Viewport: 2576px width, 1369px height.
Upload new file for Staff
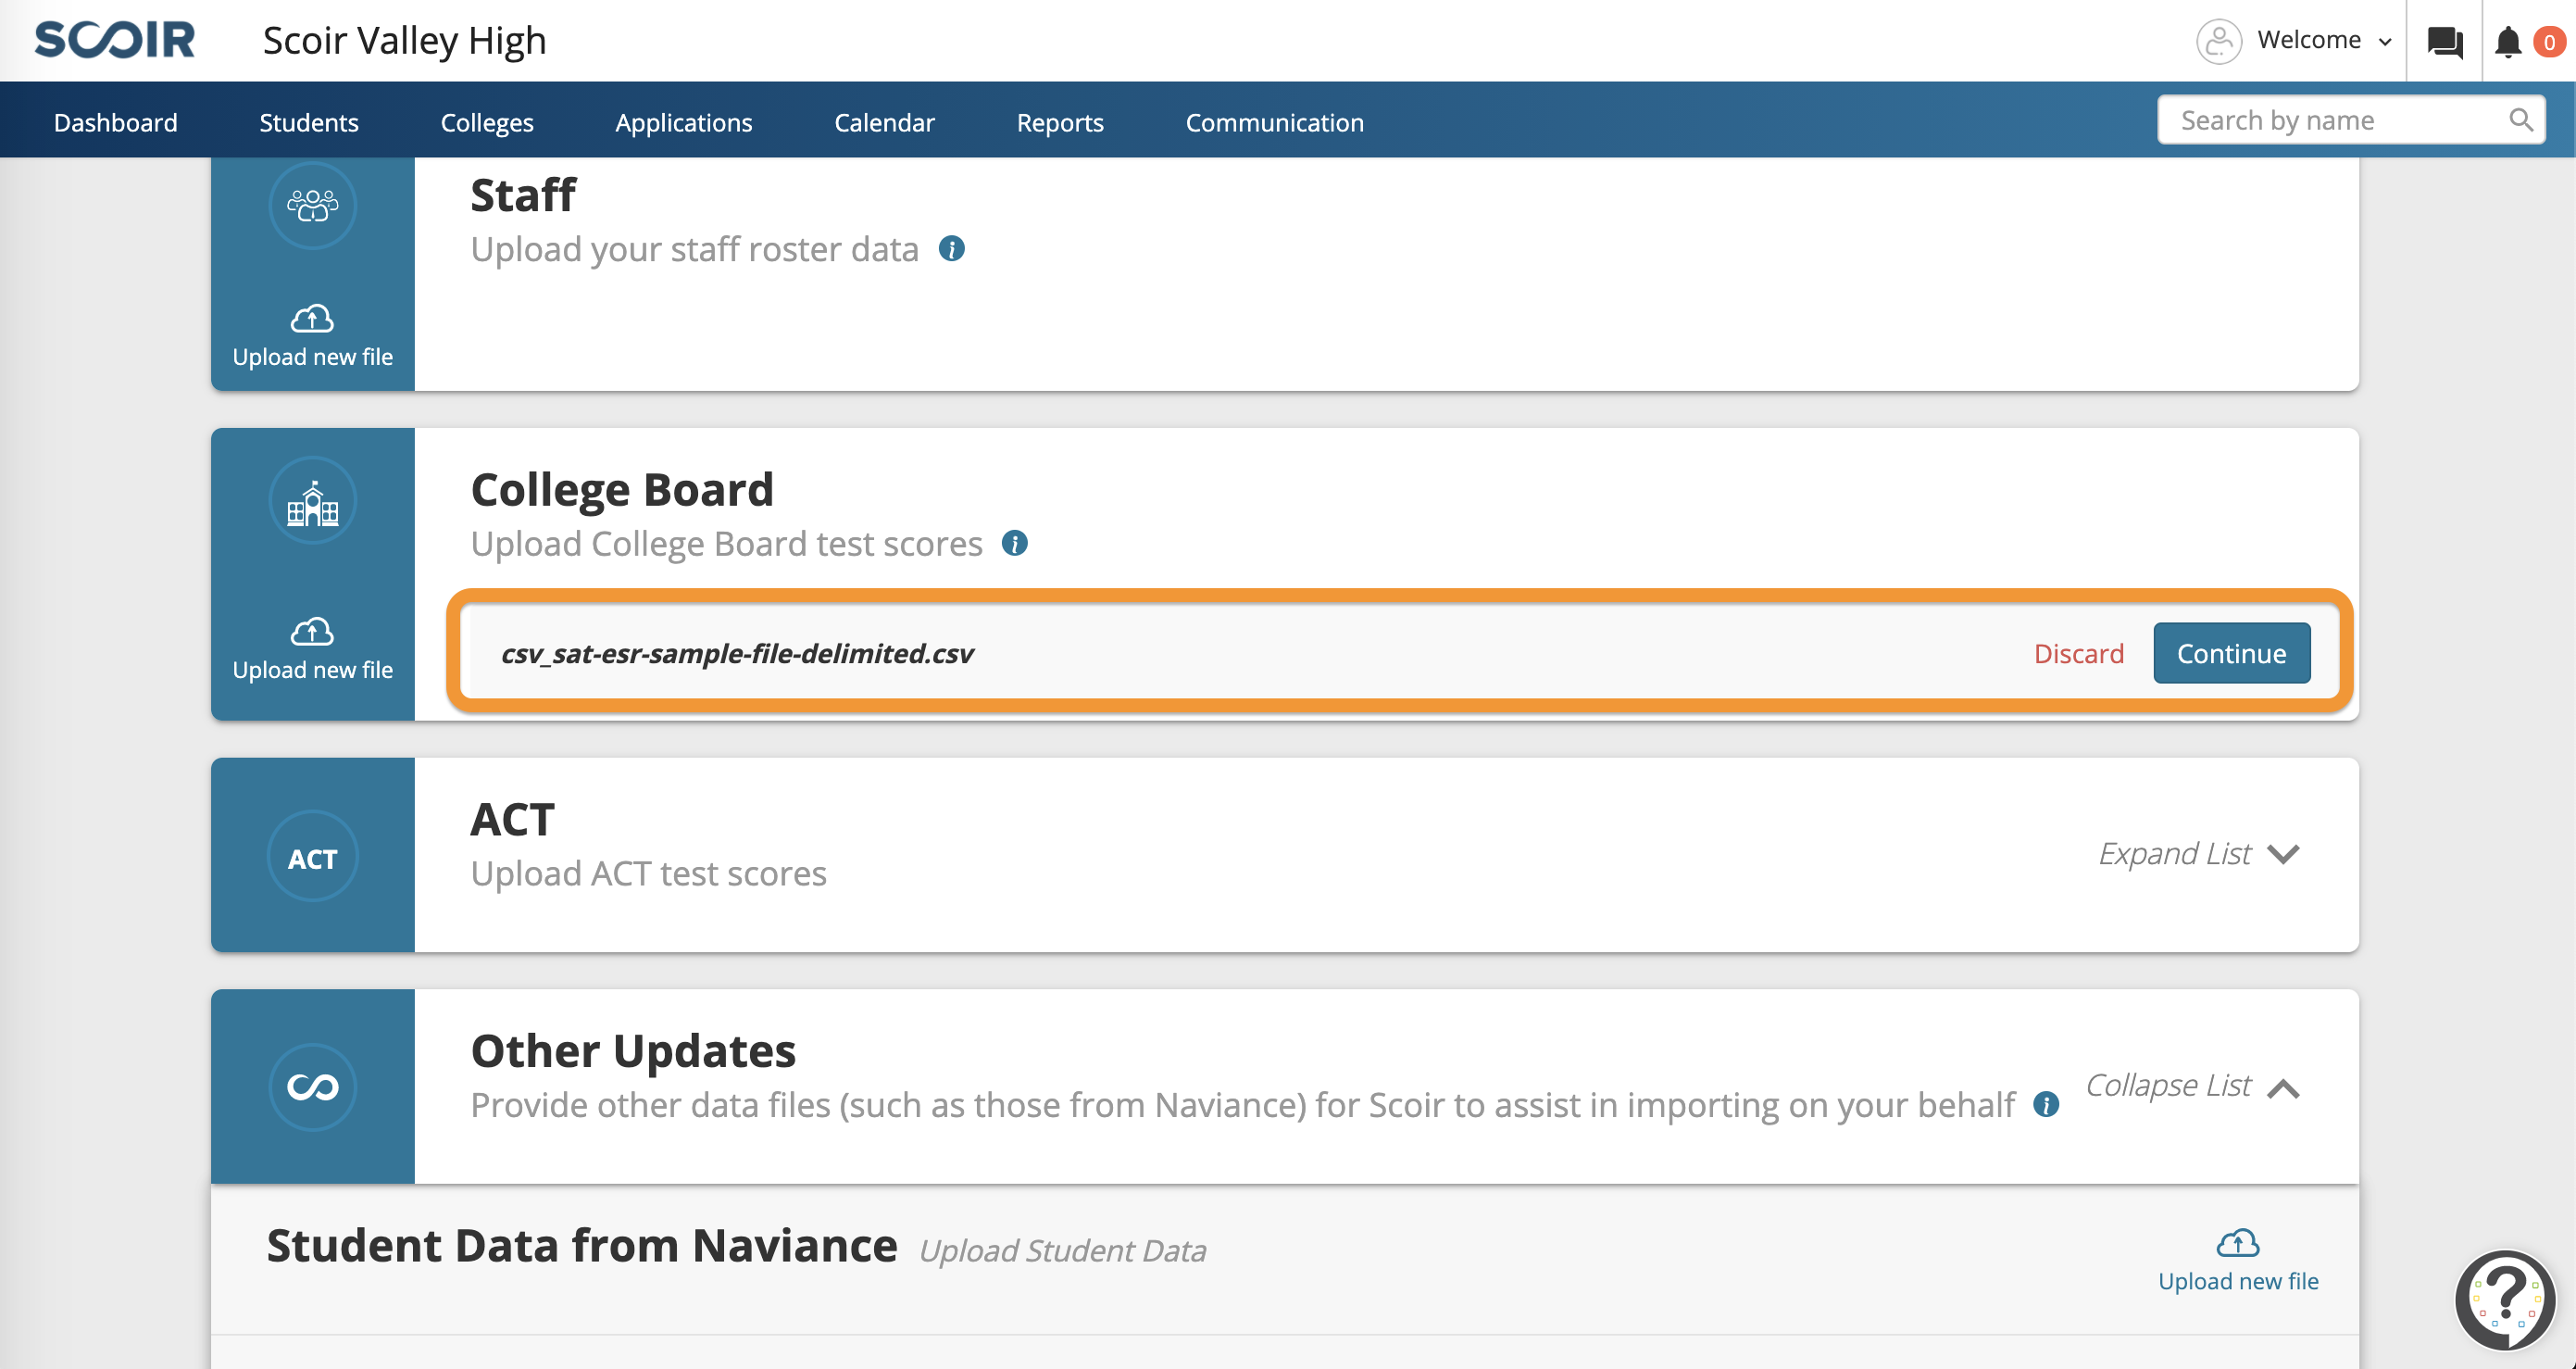pos(313,336)
